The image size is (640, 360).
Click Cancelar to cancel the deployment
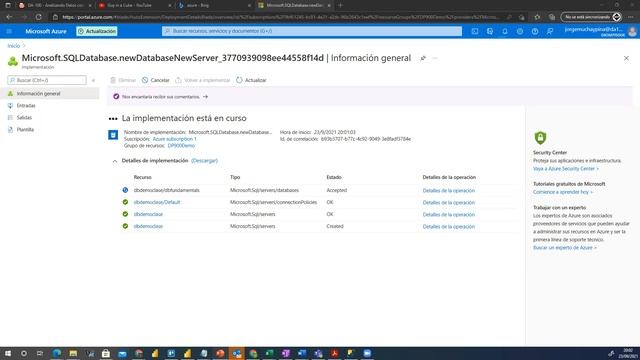(156, 80)
